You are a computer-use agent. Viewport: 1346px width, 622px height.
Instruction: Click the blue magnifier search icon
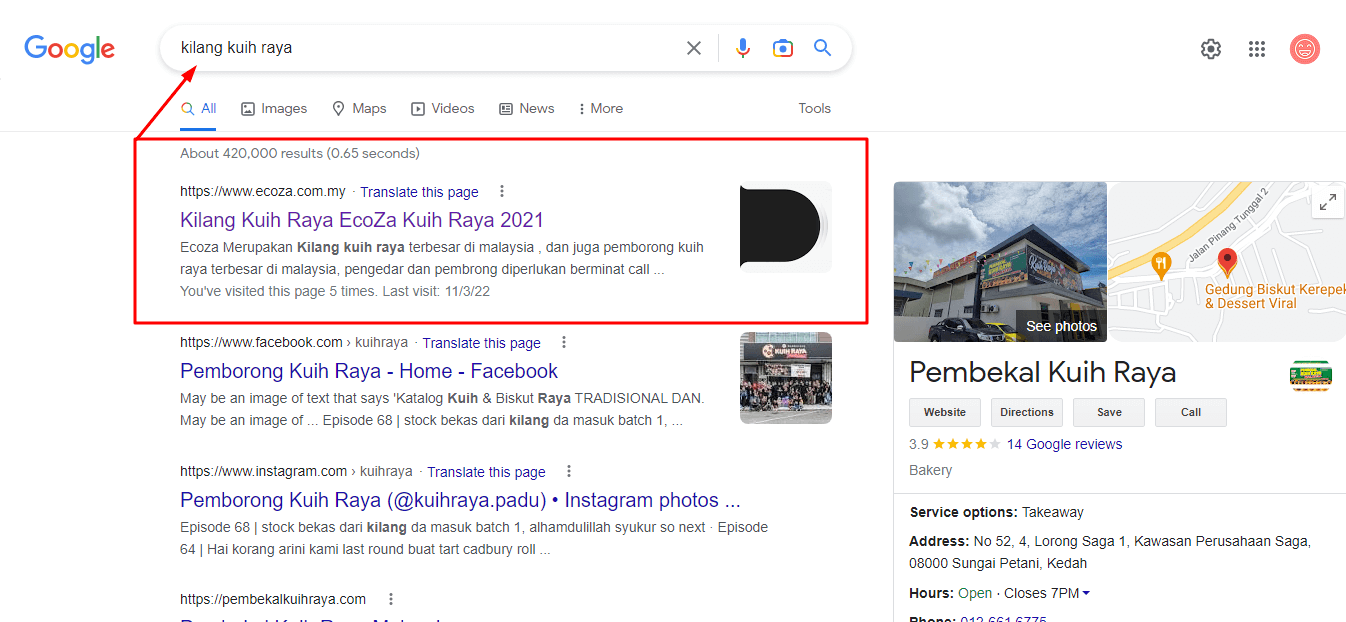822,47
